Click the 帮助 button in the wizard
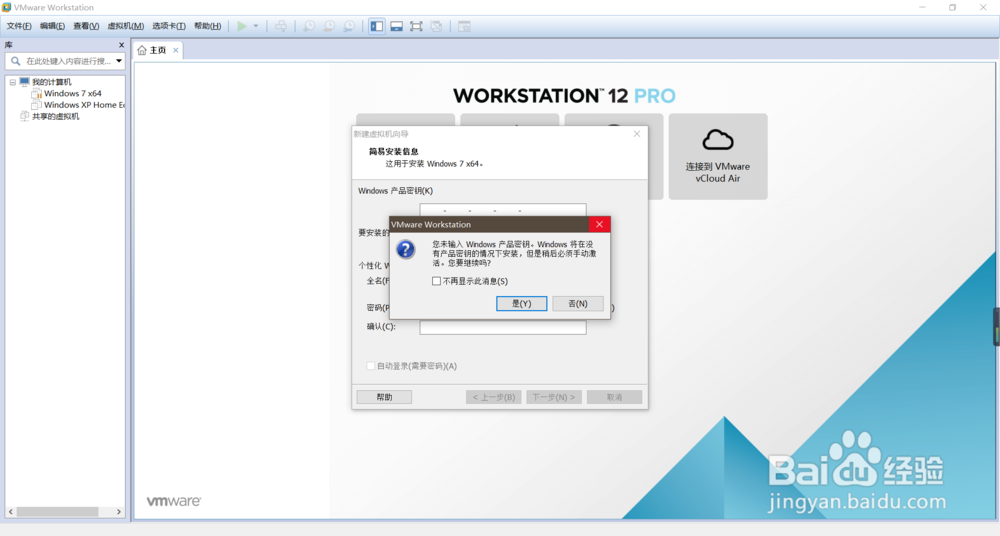 pyautogui.click(x=384, y=397)
